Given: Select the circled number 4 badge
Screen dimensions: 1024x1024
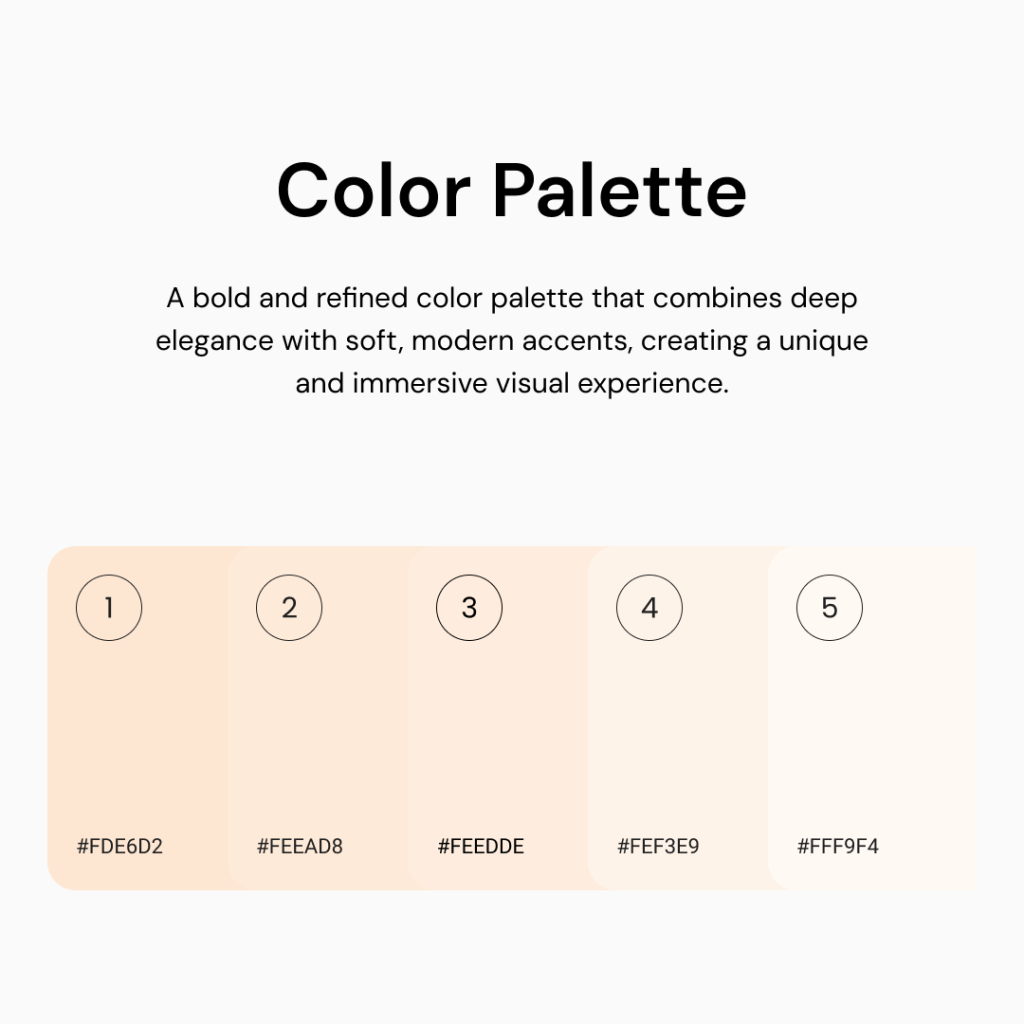Looking at the screenshot, I should [649, 607].
